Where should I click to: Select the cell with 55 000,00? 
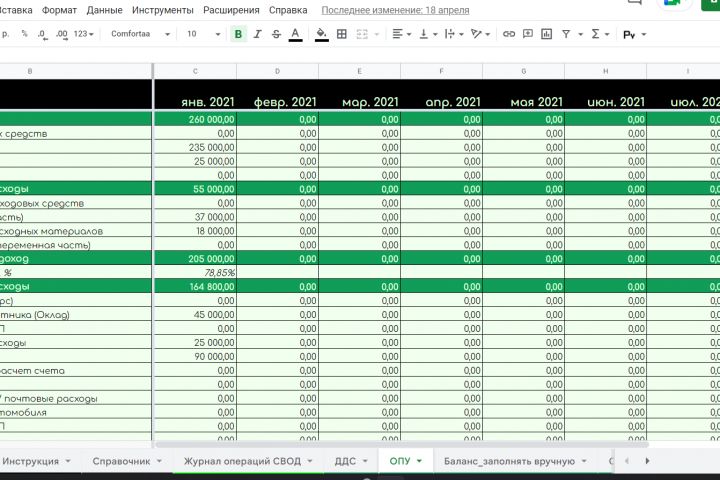click(195, 189)
